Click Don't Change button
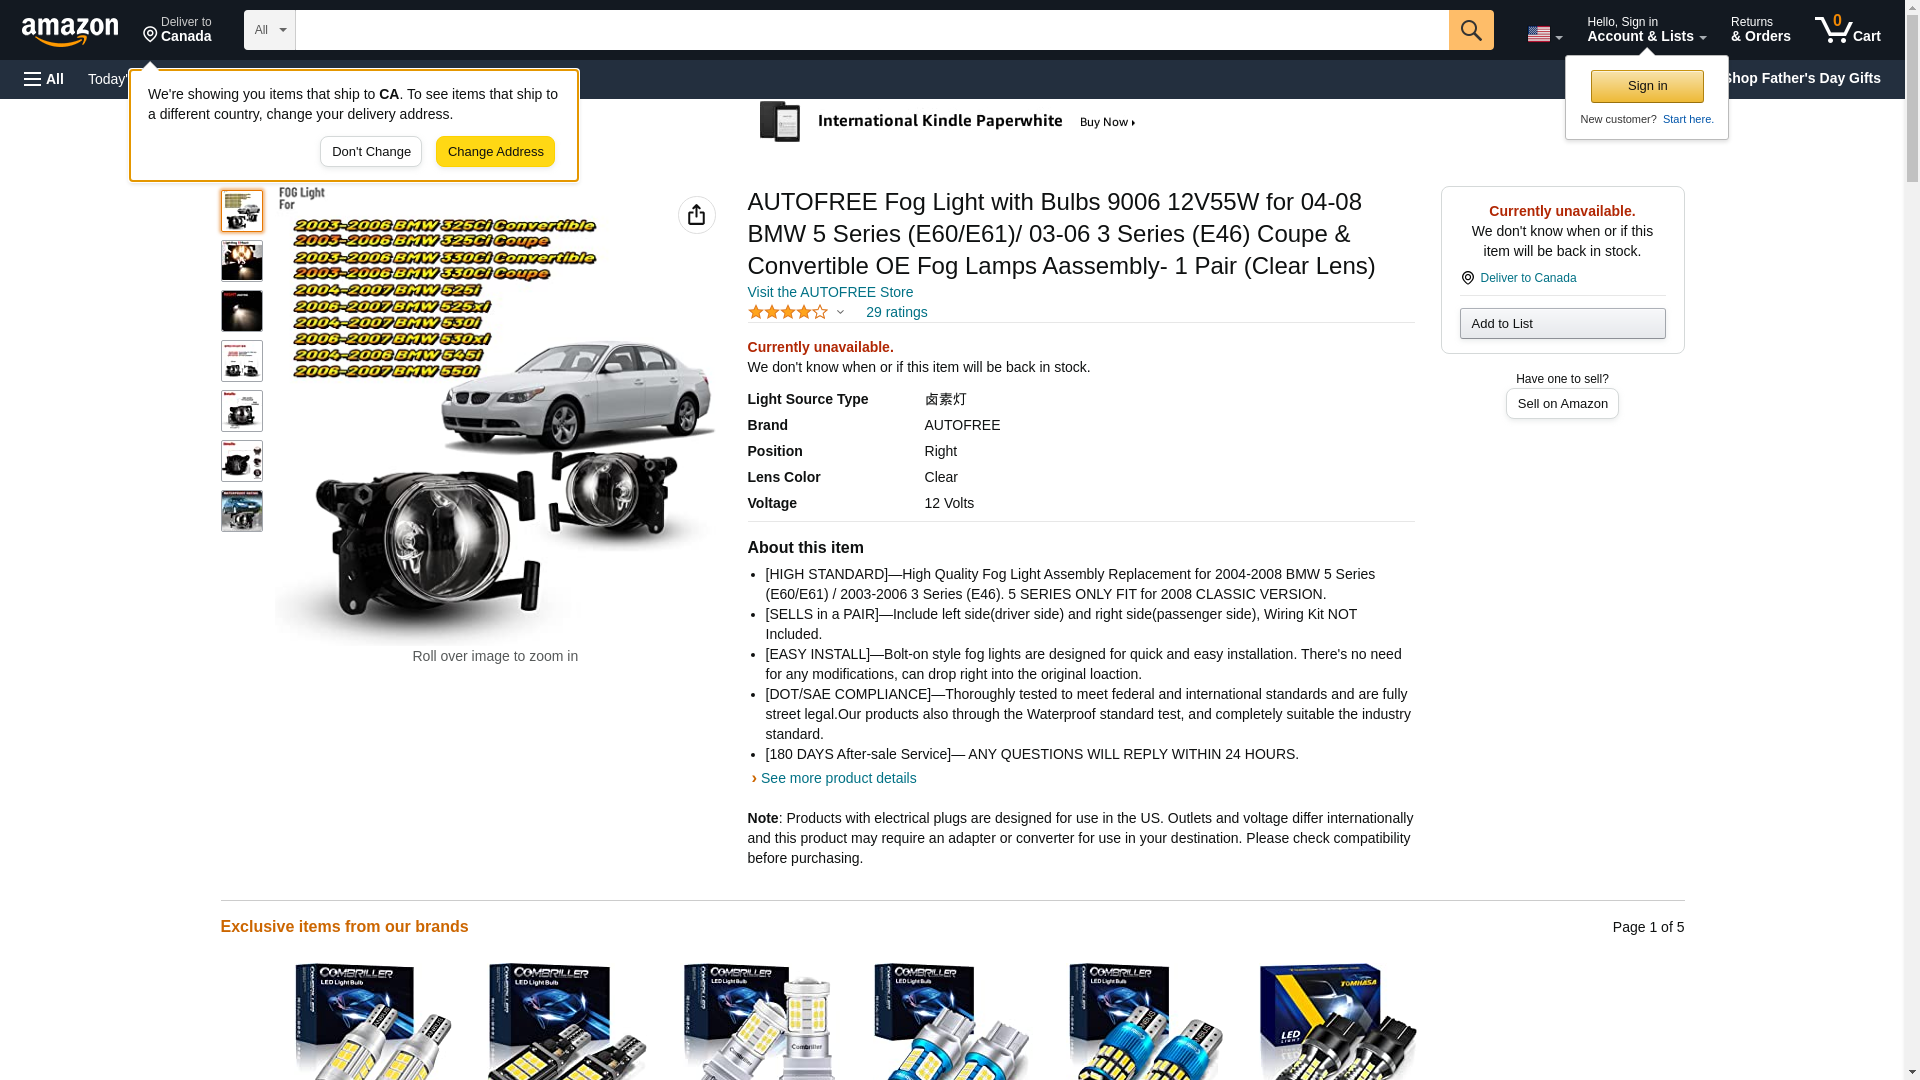 coord(370,152)
